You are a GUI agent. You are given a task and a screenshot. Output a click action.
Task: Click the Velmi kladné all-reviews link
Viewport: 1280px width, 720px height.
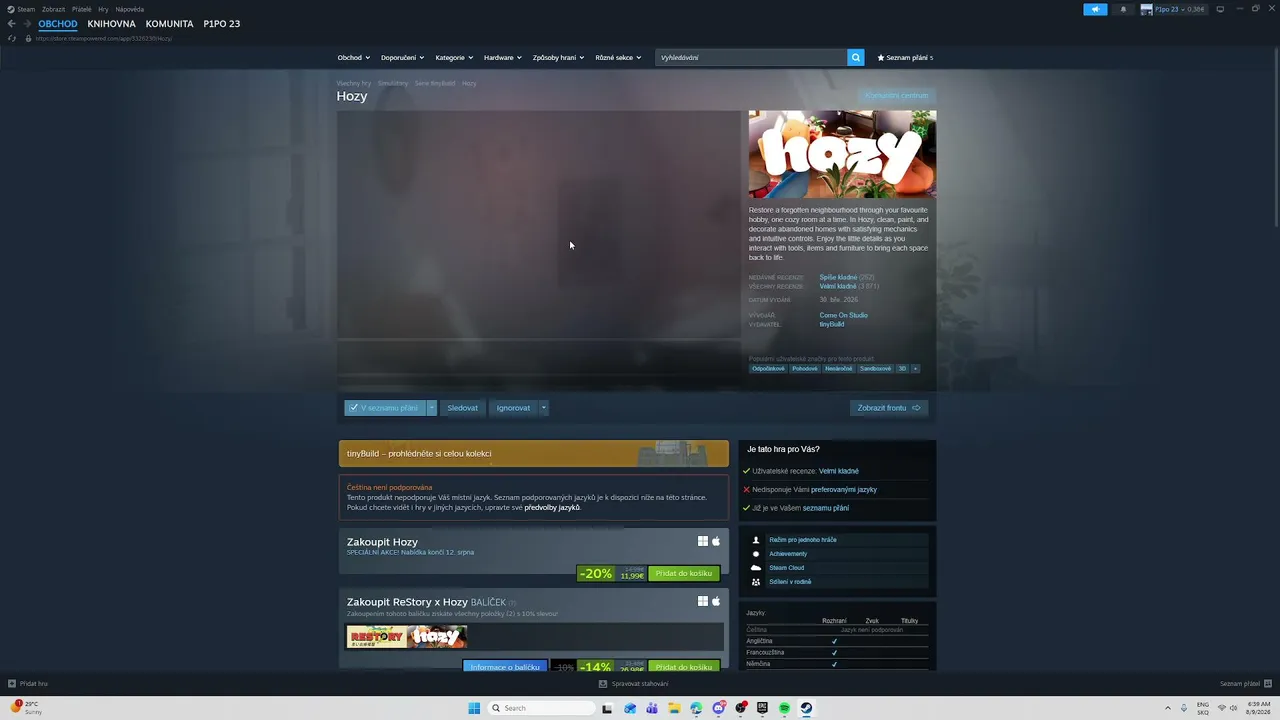(838, 287)
